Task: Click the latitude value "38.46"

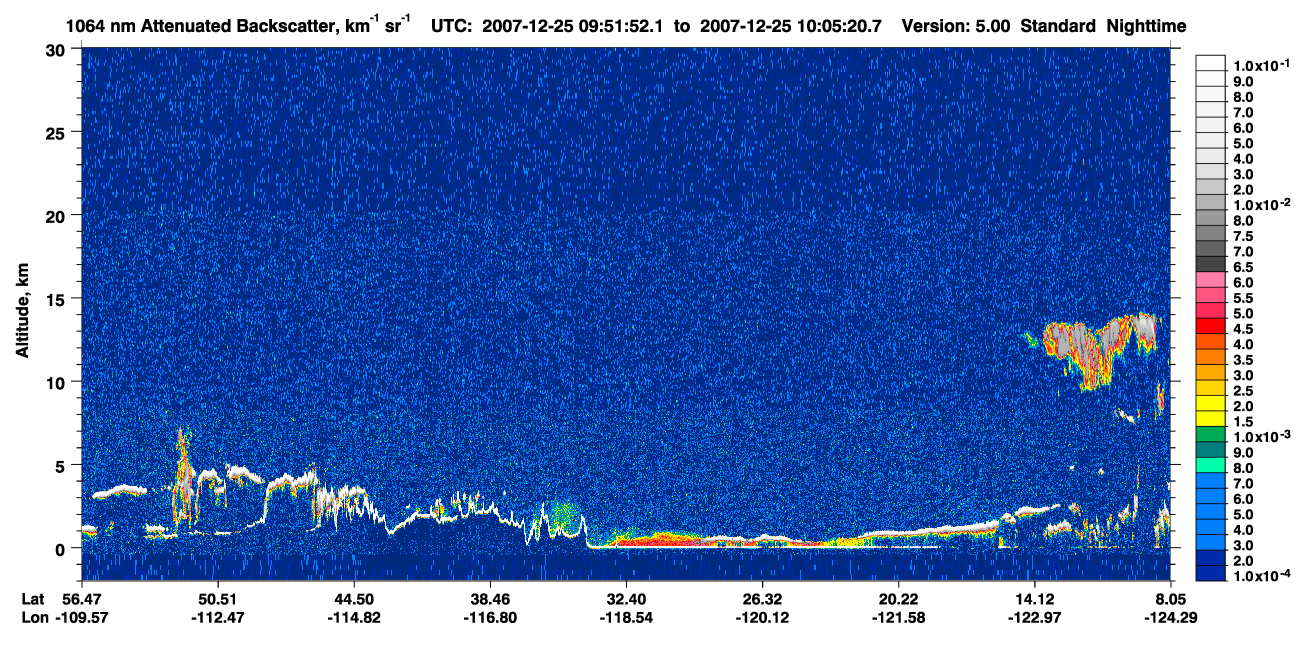Action: pyautogui.click(x=490, y=599)
